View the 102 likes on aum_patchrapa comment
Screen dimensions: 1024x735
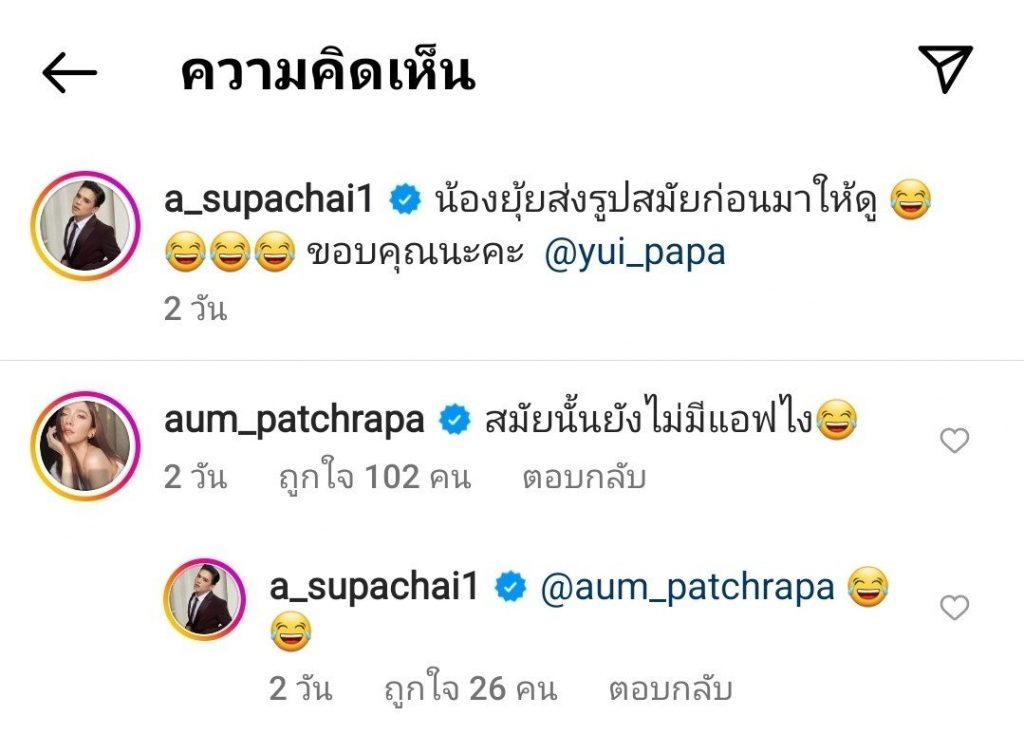pyautogui.click(x=375, y=478)
